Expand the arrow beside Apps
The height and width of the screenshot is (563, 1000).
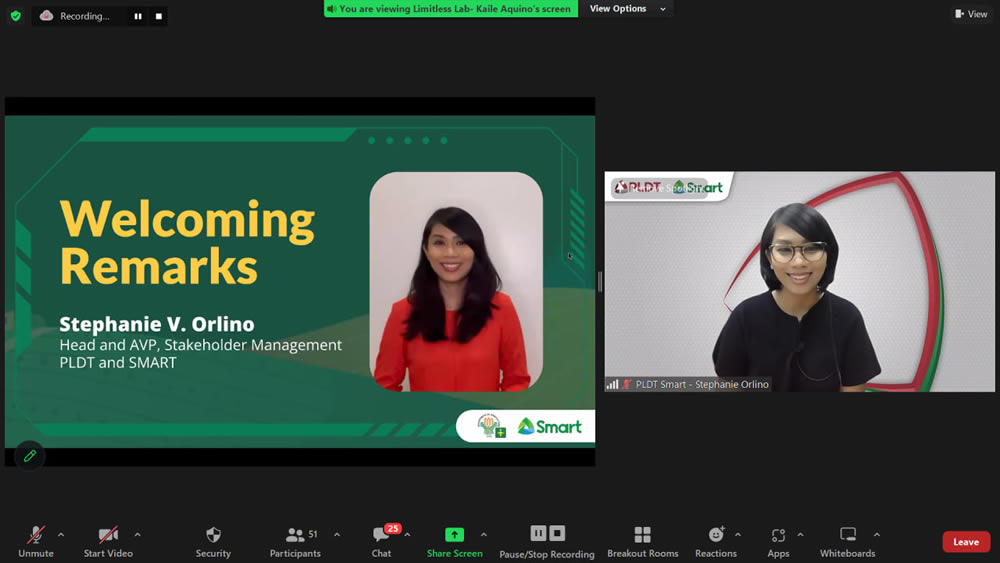coord(800,535)
